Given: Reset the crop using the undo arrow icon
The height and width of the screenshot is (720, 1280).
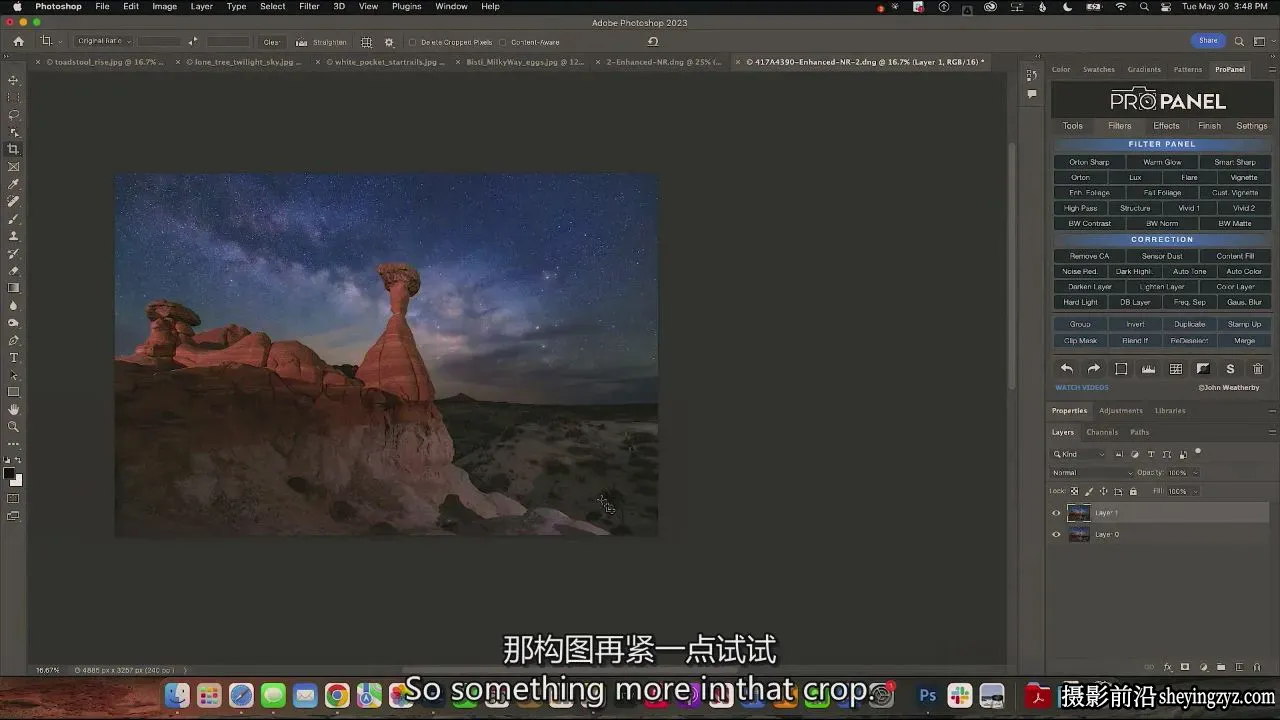Looking at the screenshot, I should pos(653,42).
